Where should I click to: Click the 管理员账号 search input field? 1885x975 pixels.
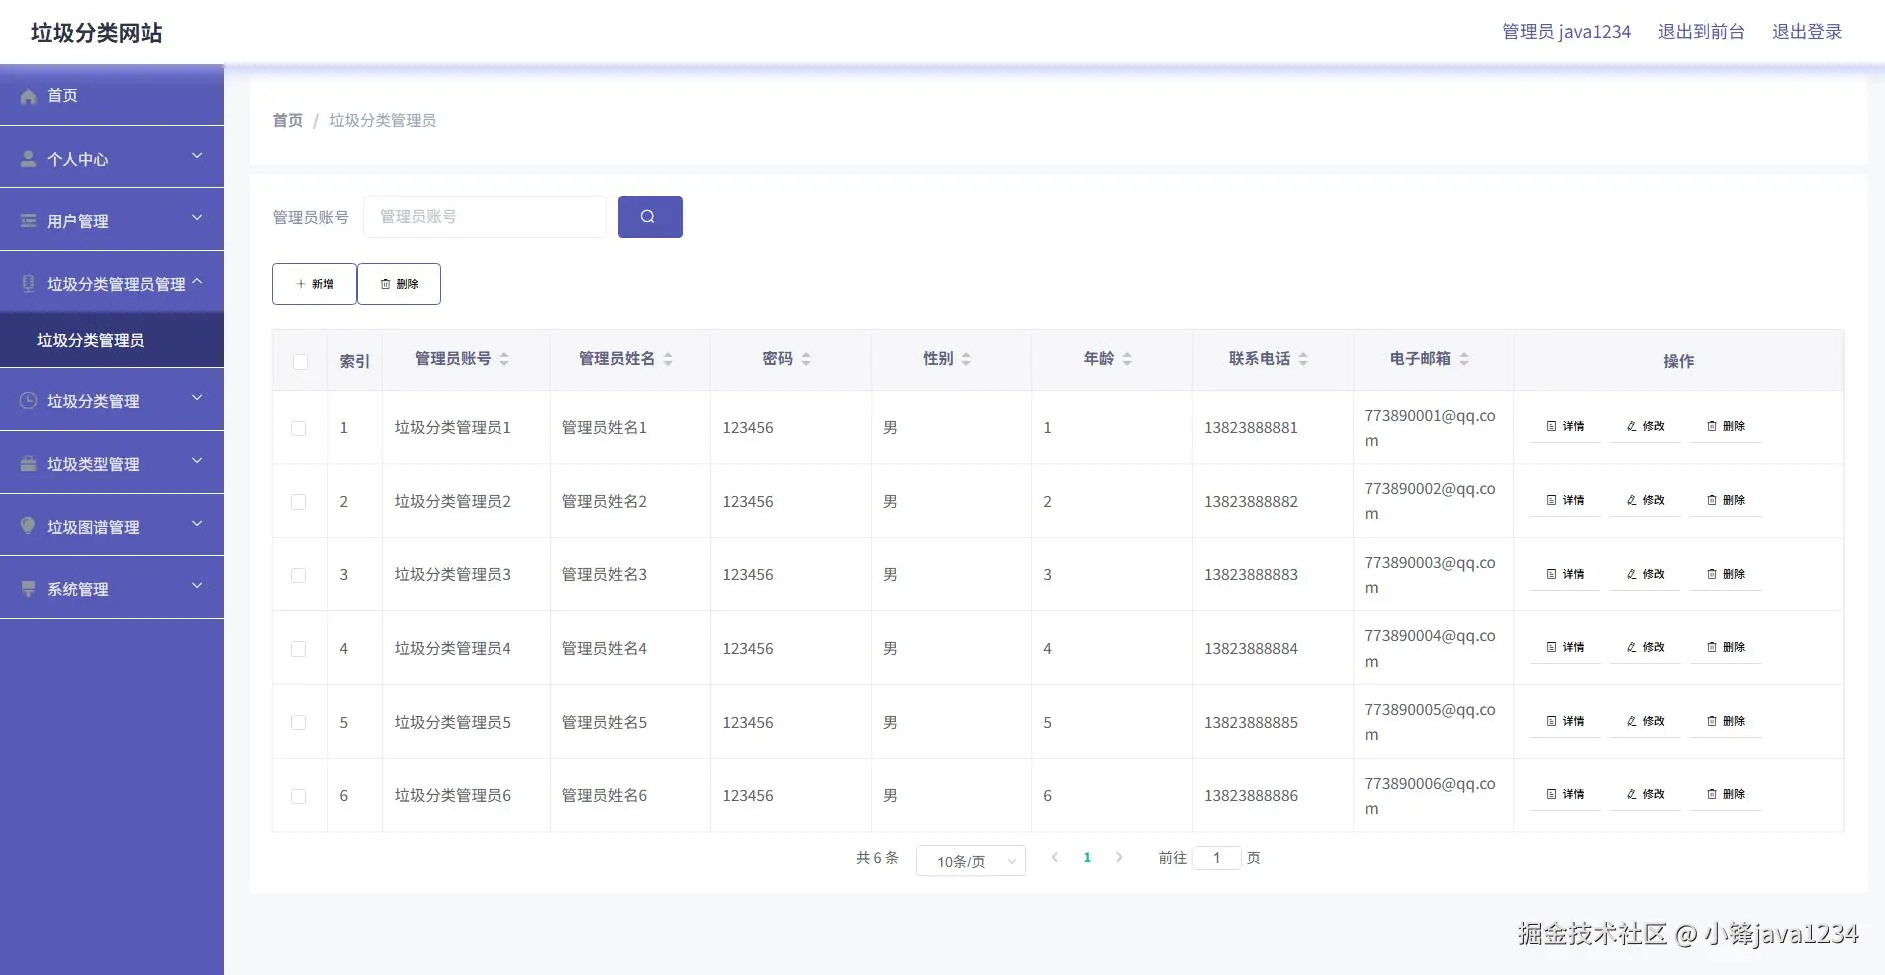click(485, 217)
